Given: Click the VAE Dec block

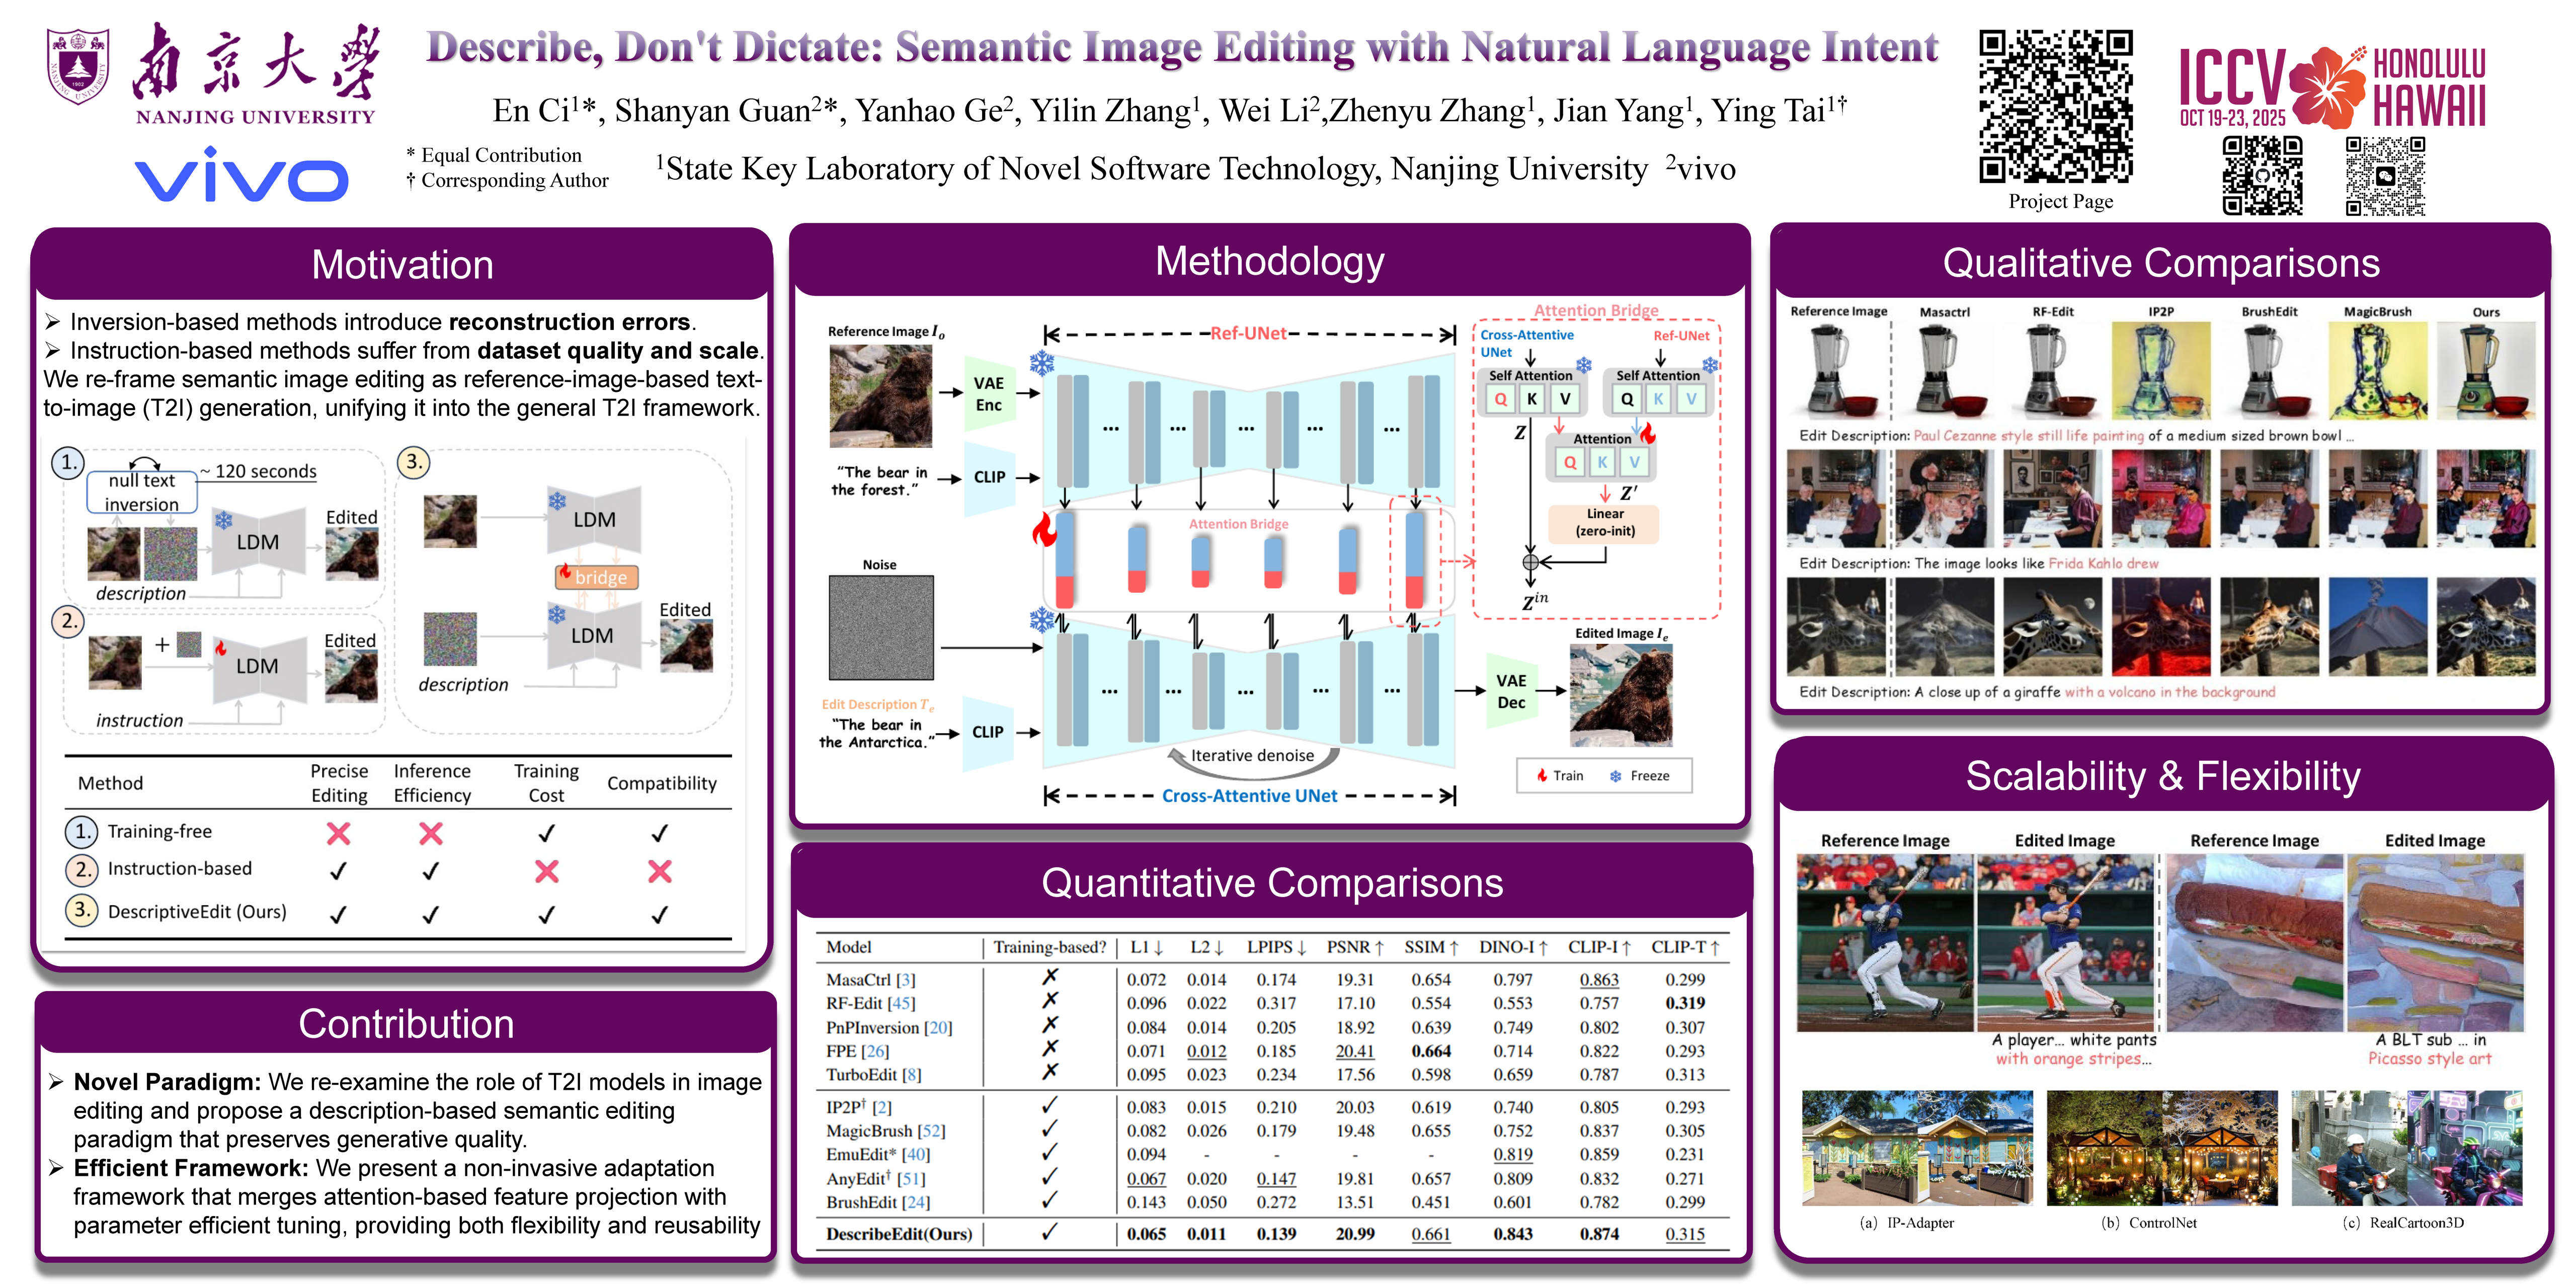Looking at the screenshot, I should (1511, 691).
